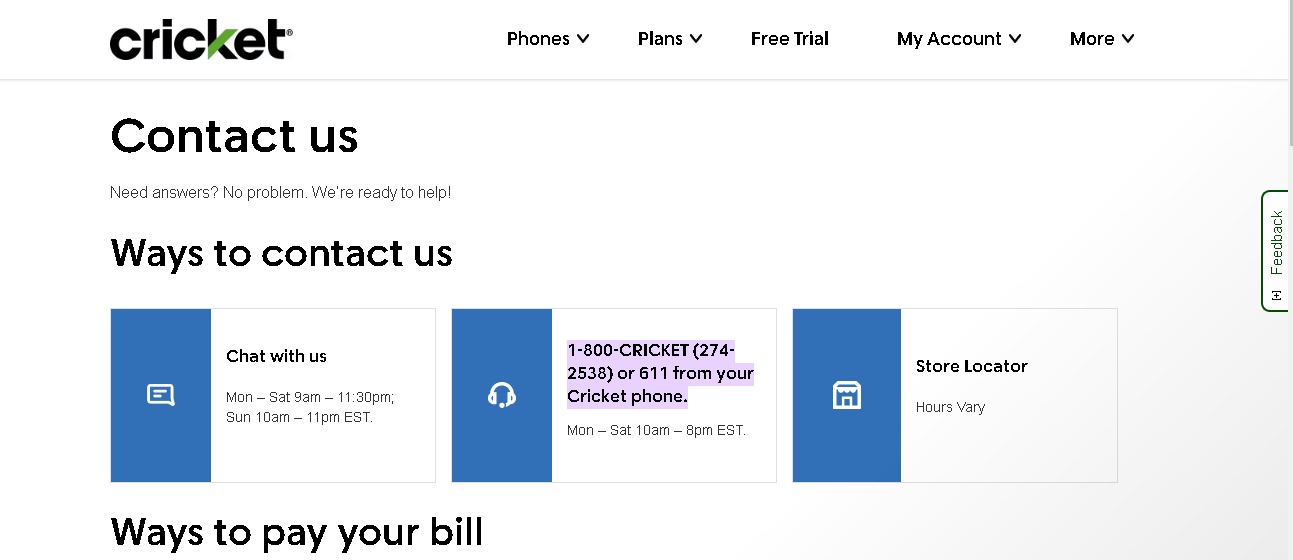1293x560 pixels.
Task: Click the headset phone support icon
Action: tap(502, 395)
